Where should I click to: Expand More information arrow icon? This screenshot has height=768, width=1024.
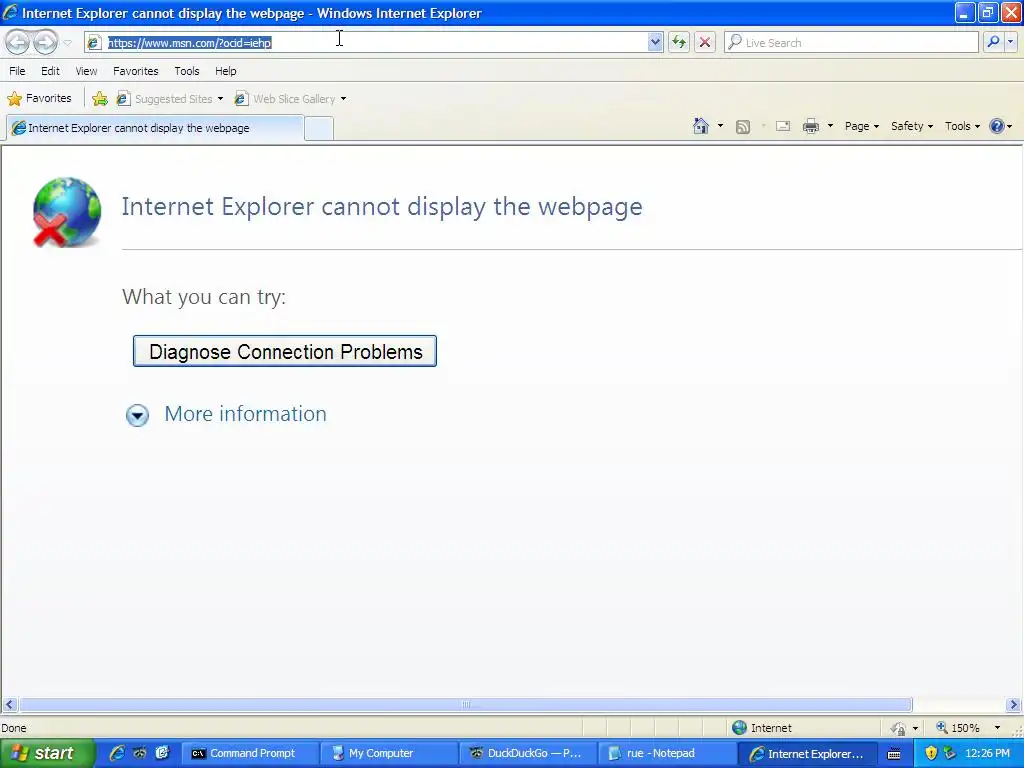coord(137,415)
